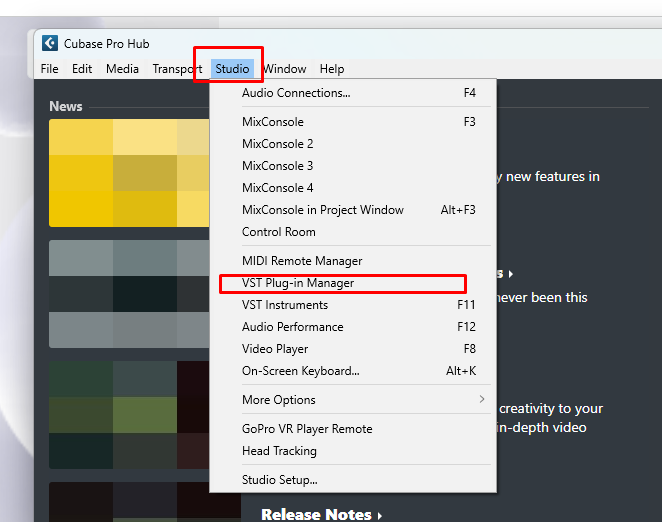Viewport: 662px width, 522px height.
Task: Open the Release Notes link
Action: pyautogui.click(x=321, y=515)
